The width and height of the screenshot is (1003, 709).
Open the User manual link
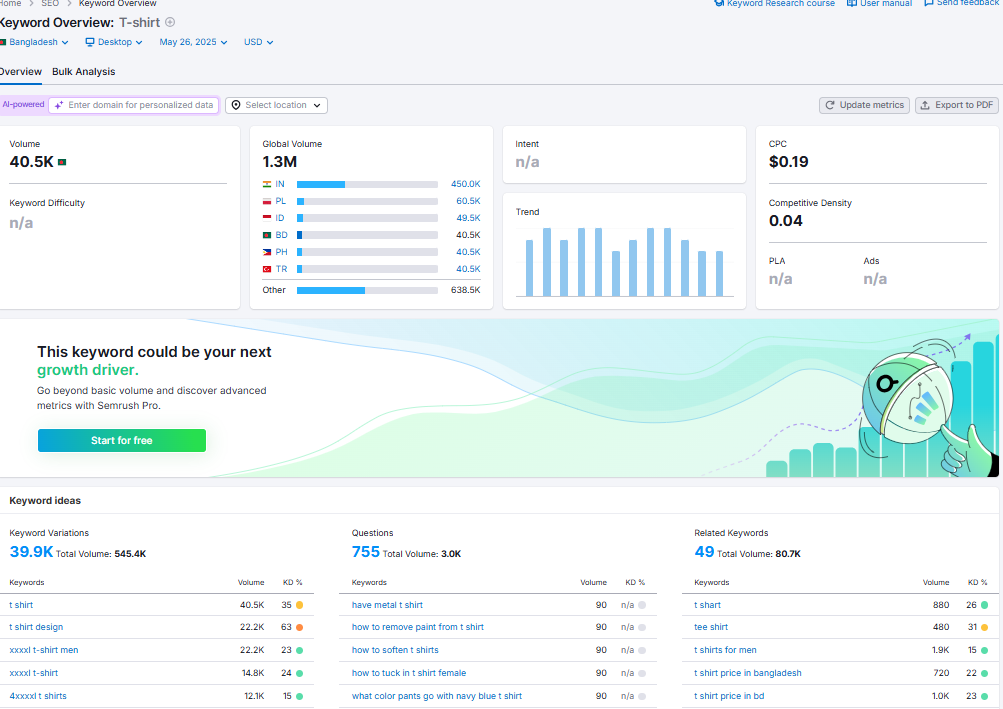880,3
